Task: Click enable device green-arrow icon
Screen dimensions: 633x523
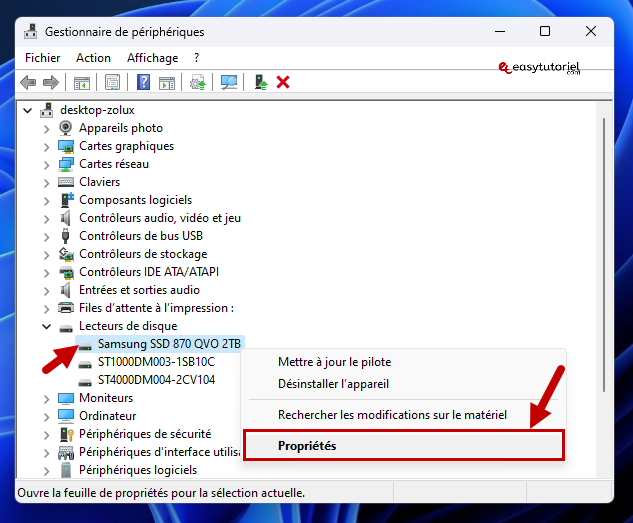Action: tap(261, 83)
